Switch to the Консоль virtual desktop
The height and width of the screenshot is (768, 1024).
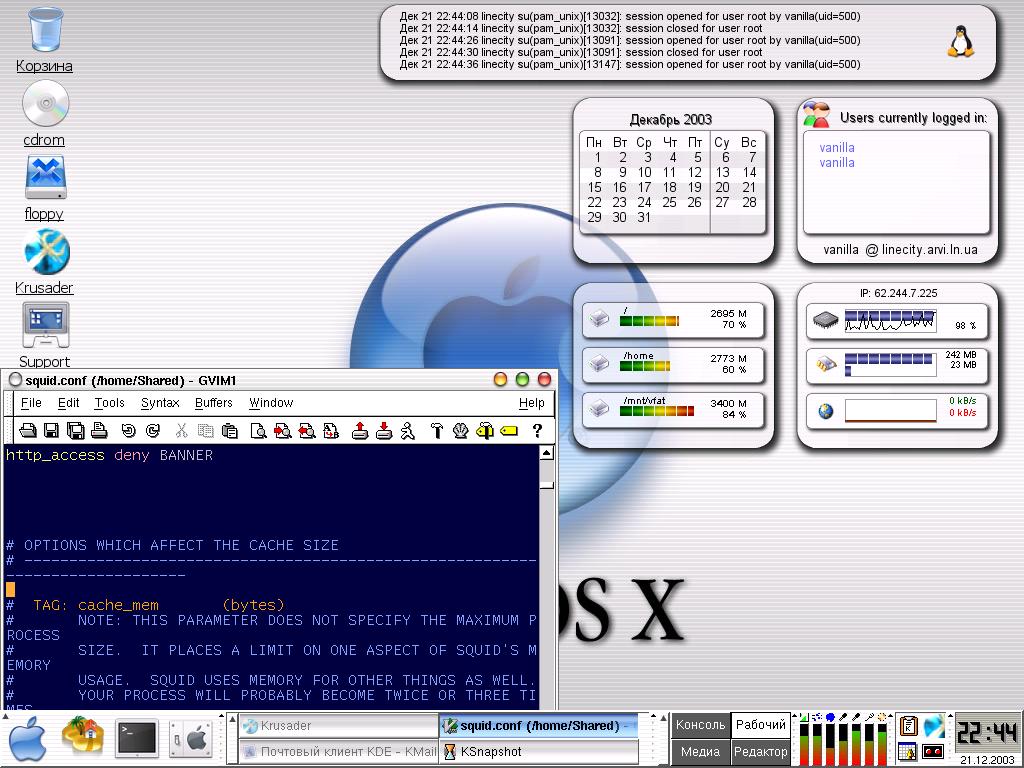(700, 725)
